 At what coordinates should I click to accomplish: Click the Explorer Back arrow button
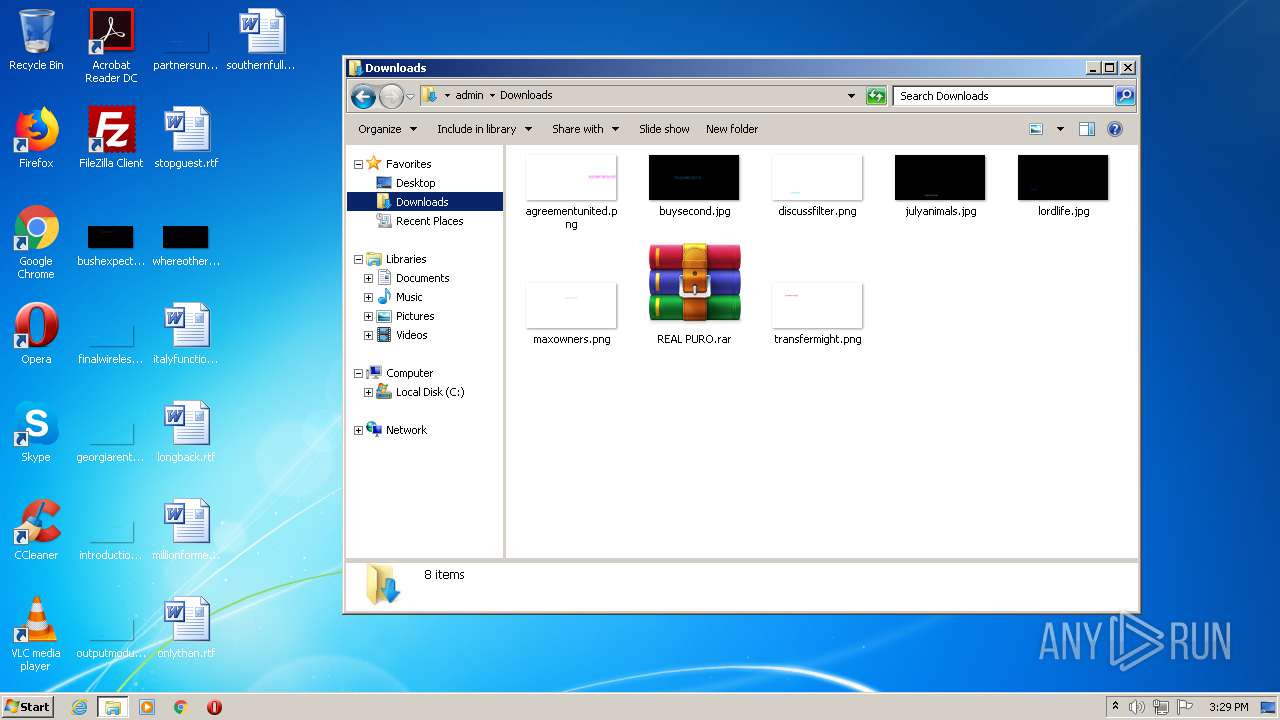(x=363, y=96)
